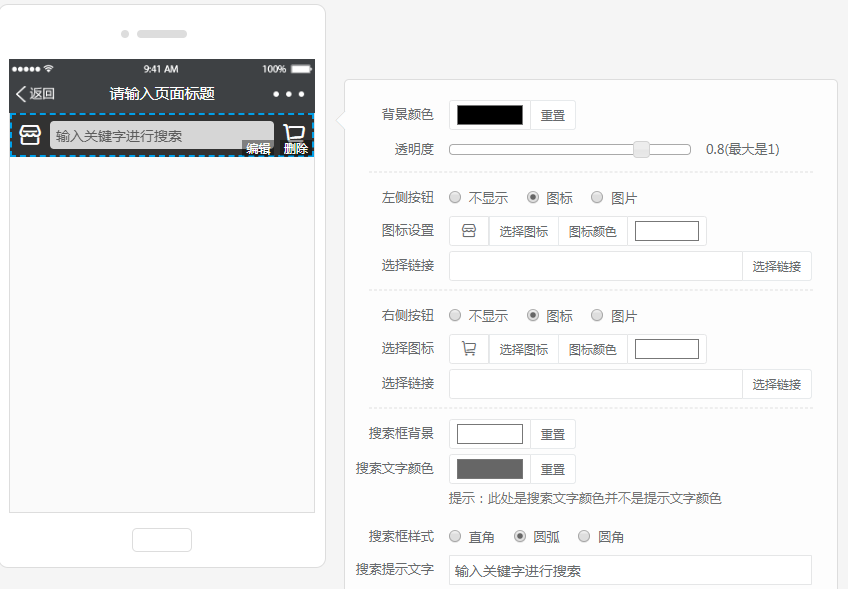Screen dimensions: 848x589
Task: Open the three-dot menu in phone header
Action: click(288, 94)
